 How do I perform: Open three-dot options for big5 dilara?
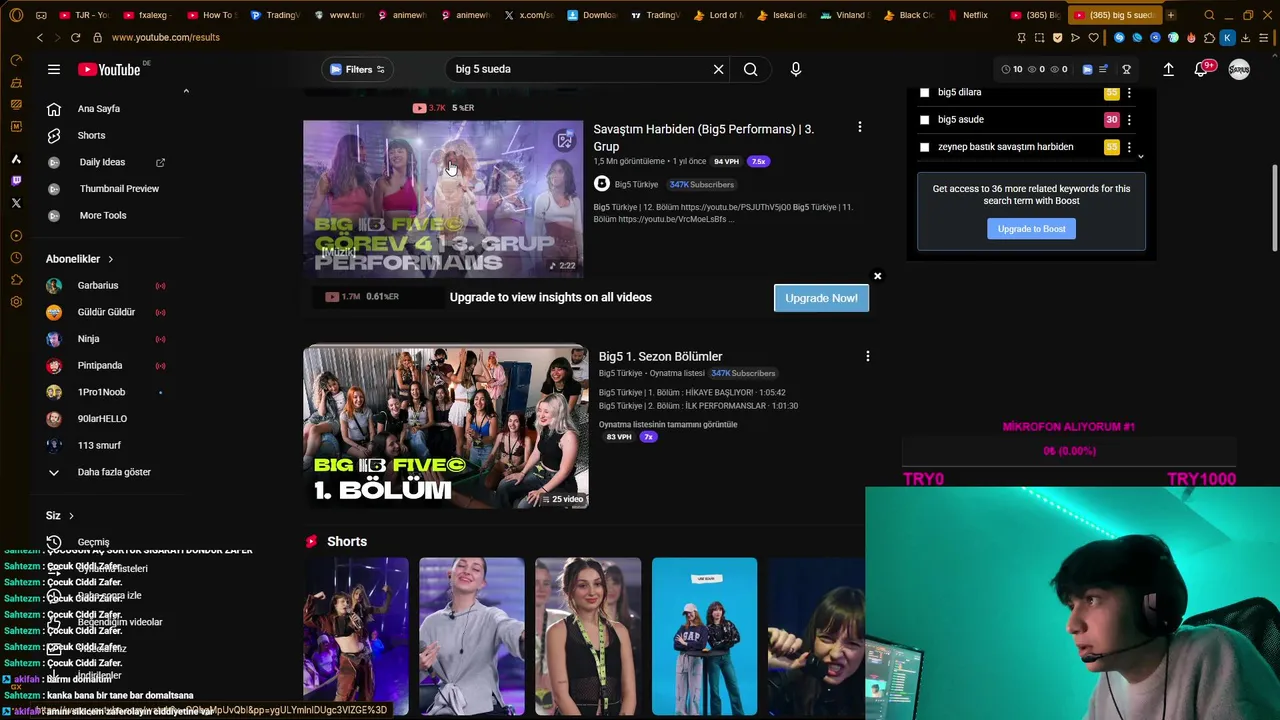(1129, 92)
